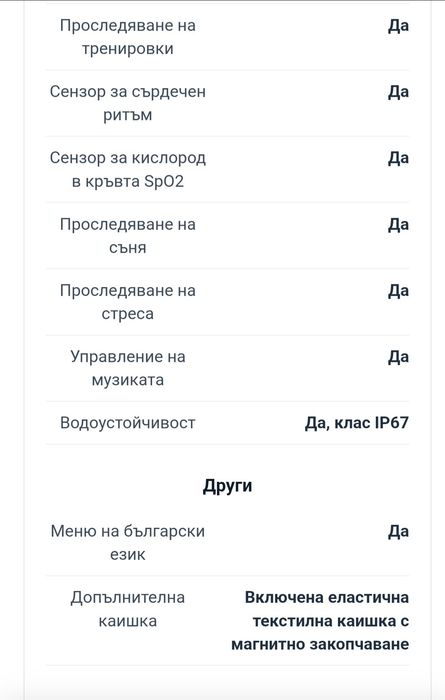The image size is (445, 700).
Task: Click 'магнитно закопчаване' text in strap description
Action: click(320, 644)
